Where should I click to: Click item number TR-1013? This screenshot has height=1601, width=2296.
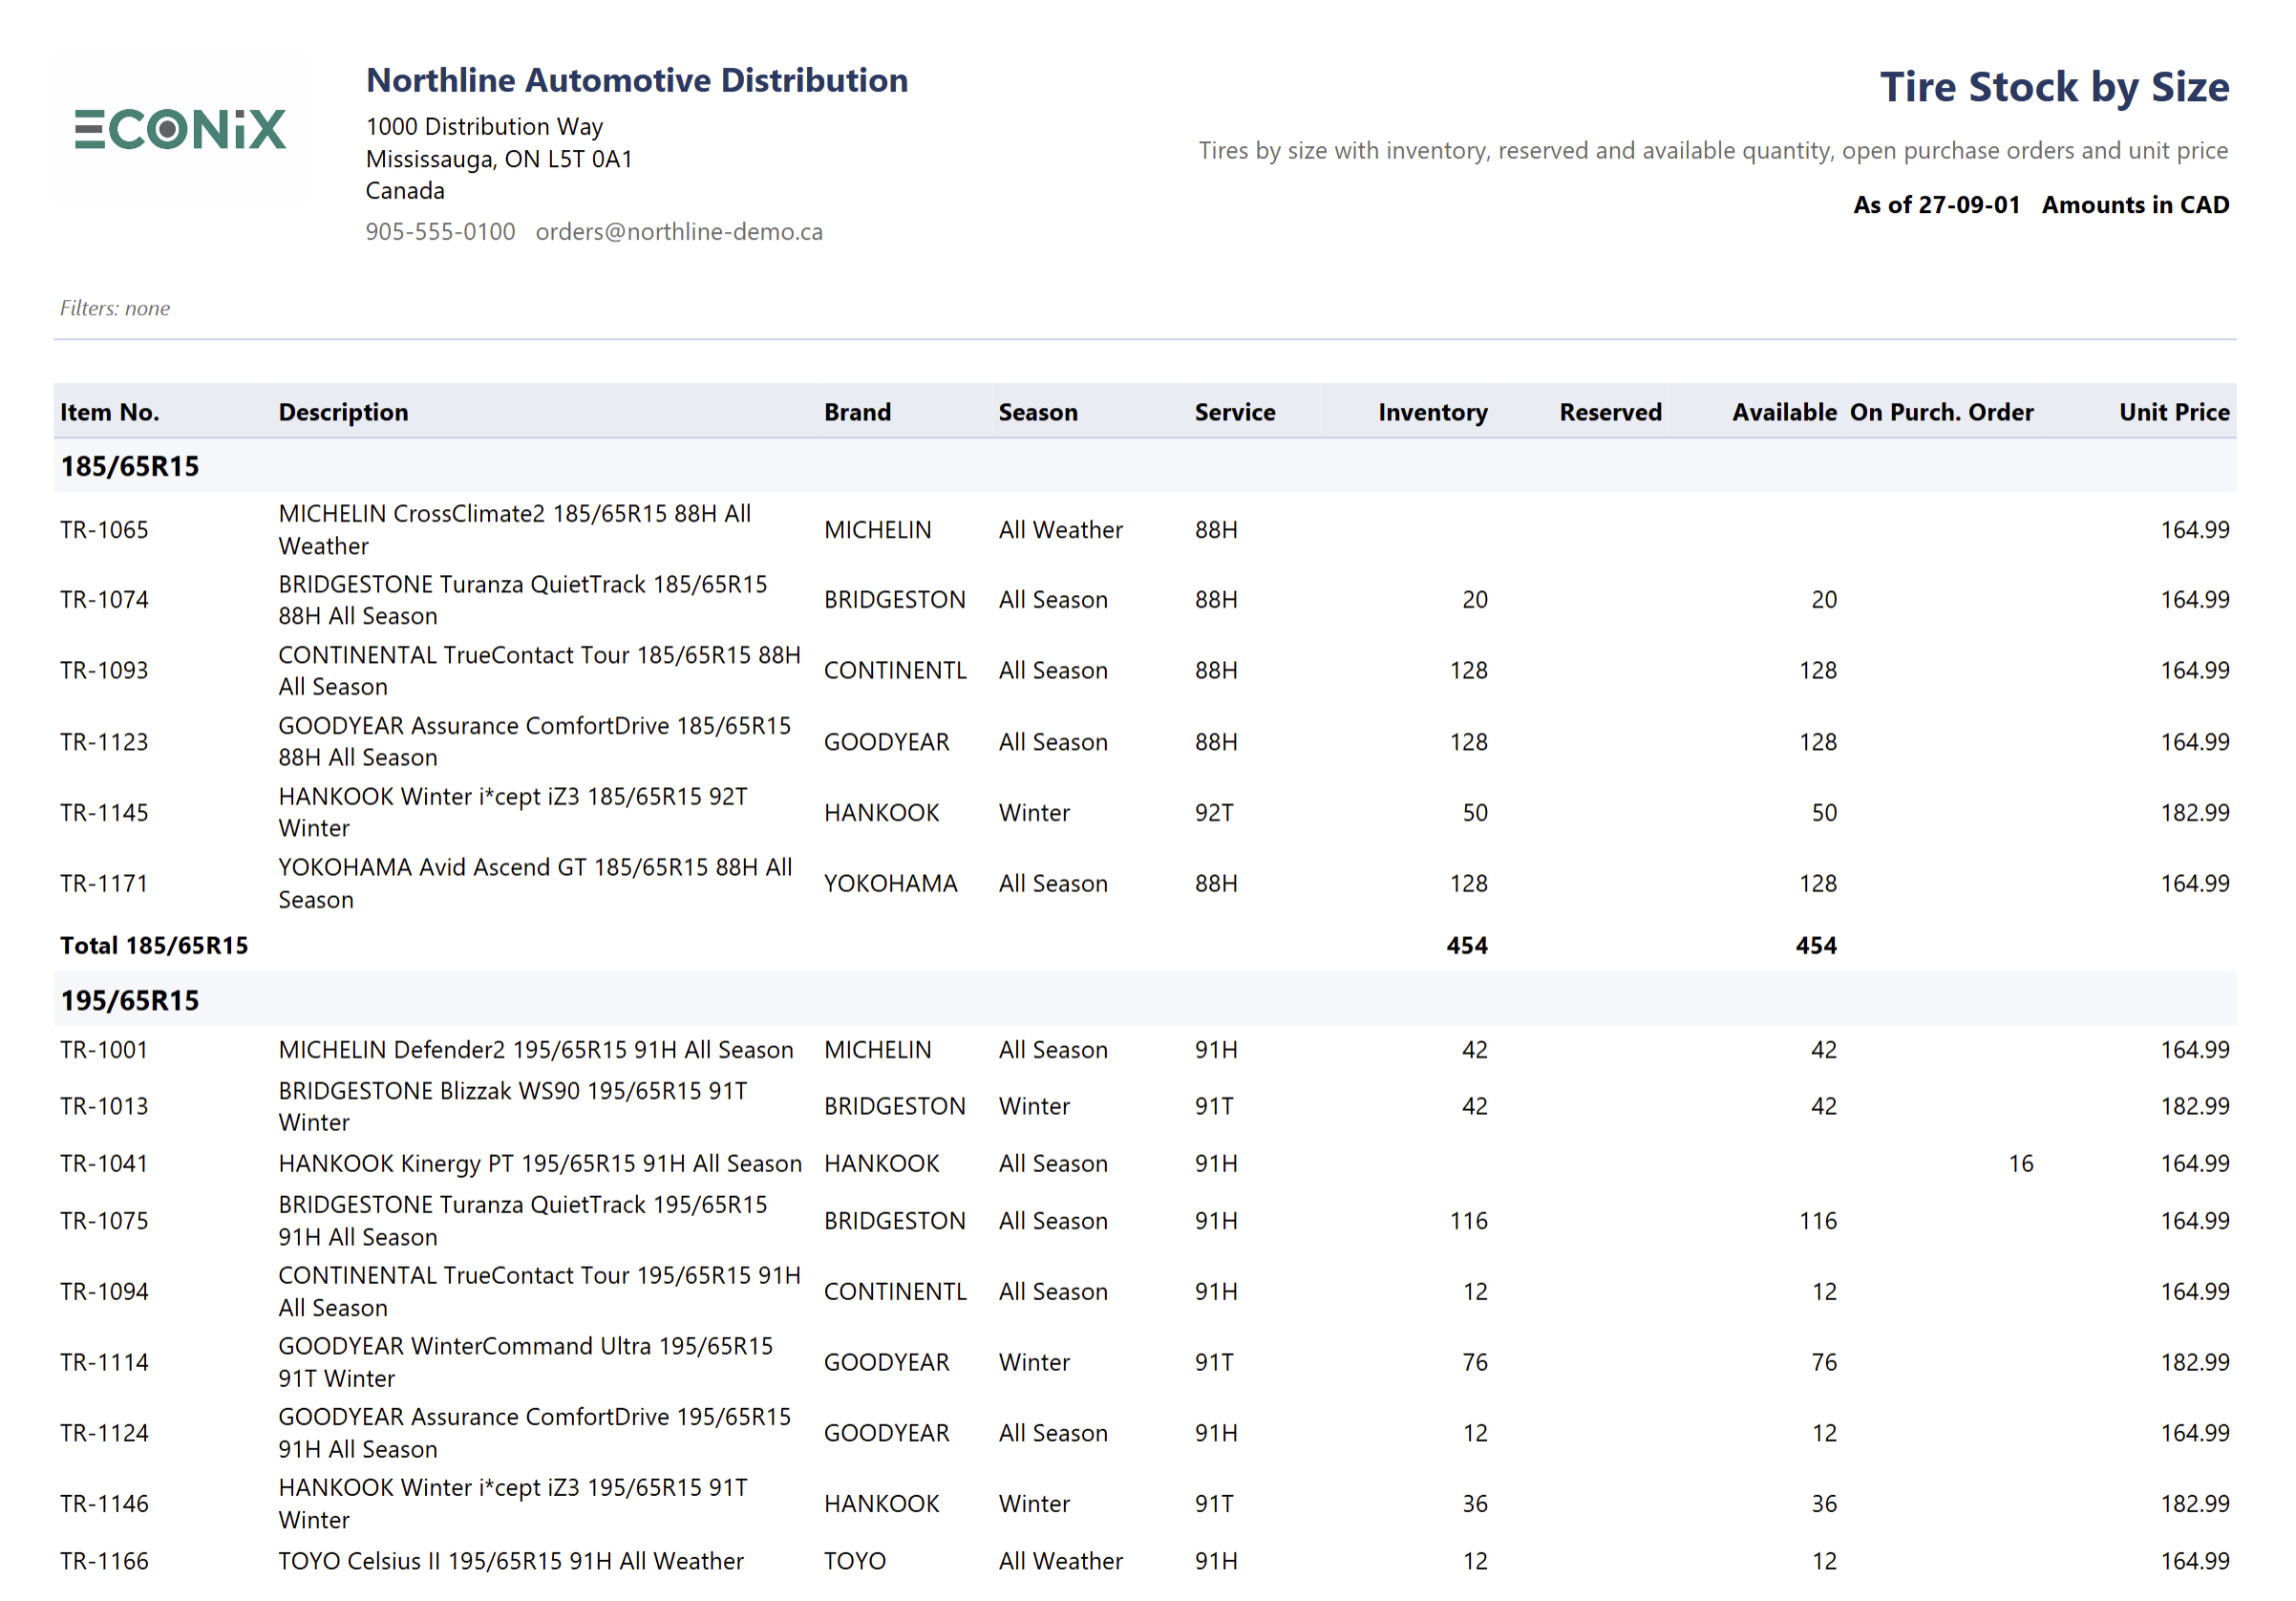click(x=104, y=1106)
